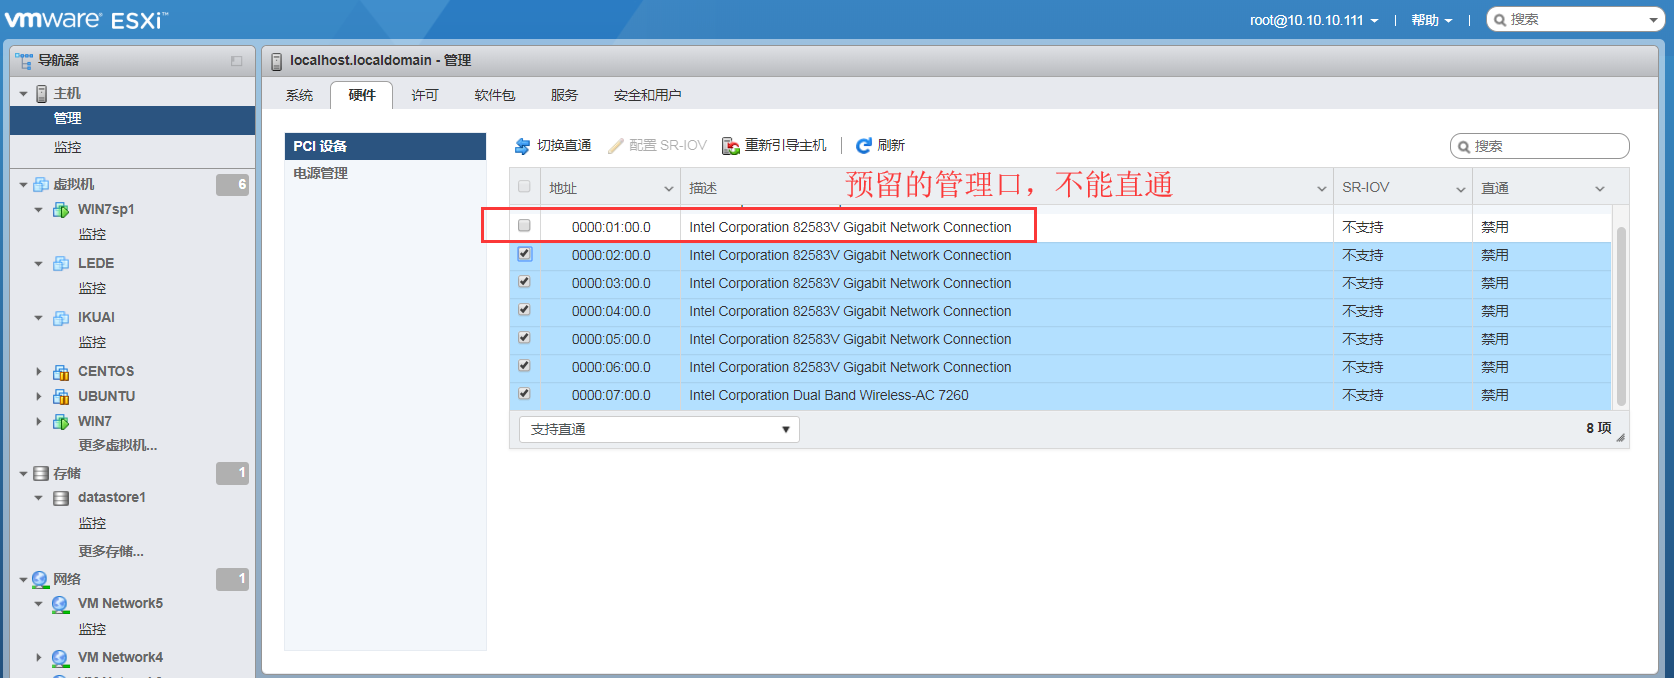Open the SR-IOV column dropdown arrow
Screen dimensions: 1674x678
(x=1461, y=189)
